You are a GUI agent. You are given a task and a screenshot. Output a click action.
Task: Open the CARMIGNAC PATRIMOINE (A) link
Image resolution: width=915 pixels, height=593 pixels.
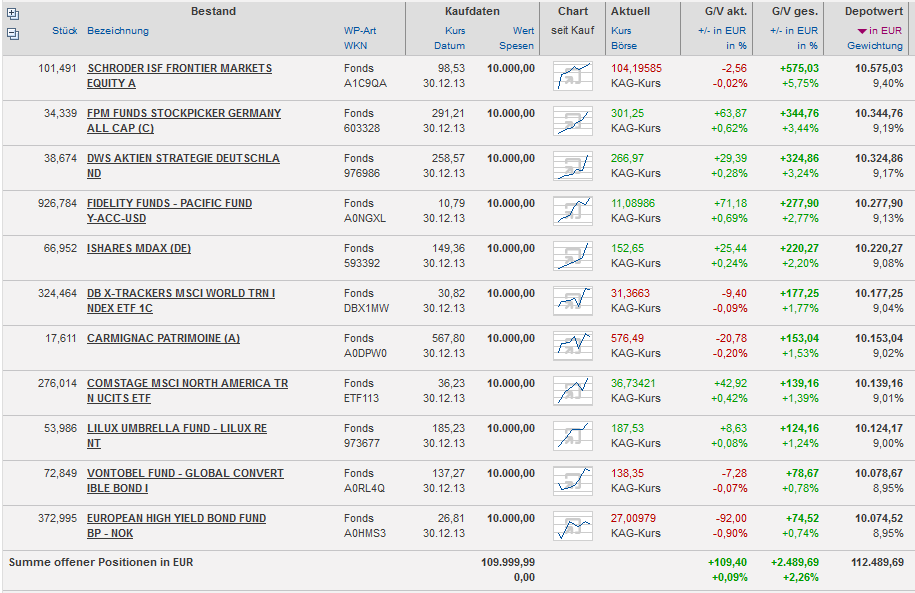tap(163, 338)
